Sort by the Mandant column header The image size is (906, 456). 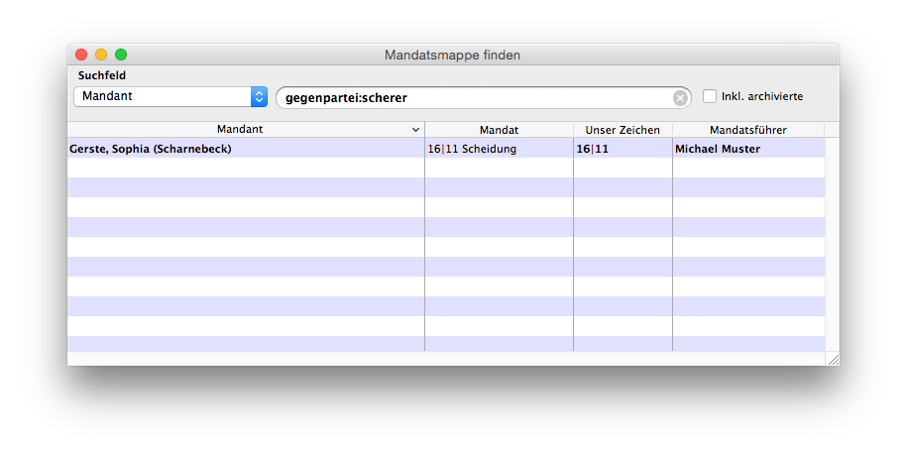point(240,130)
